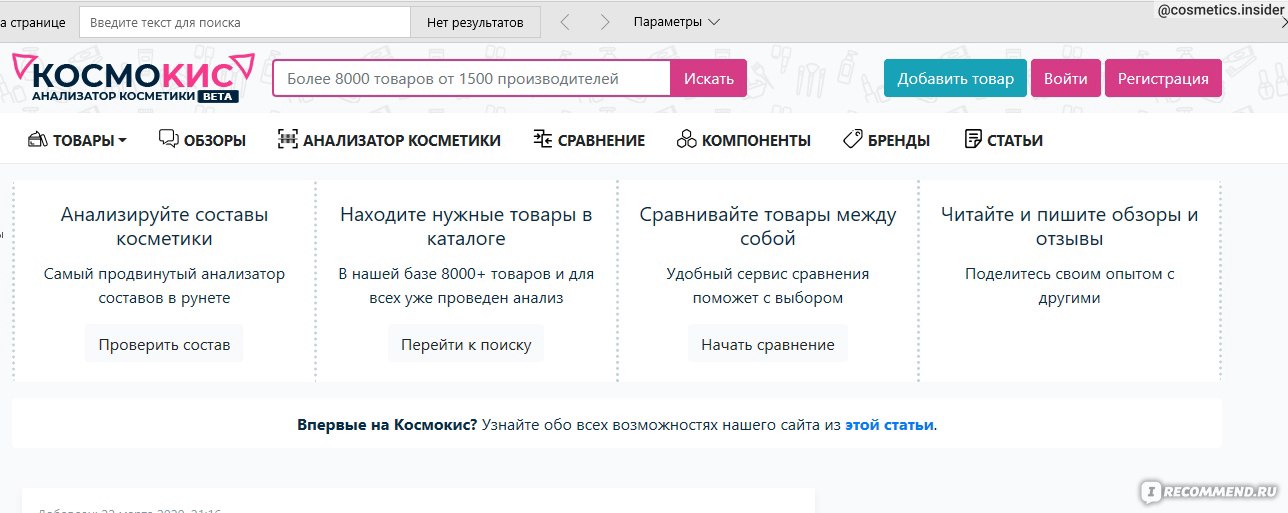The image size is (1288, 513).
Task: Click text Поделитесь своим опытом с другими
Action: point(1070,285)
